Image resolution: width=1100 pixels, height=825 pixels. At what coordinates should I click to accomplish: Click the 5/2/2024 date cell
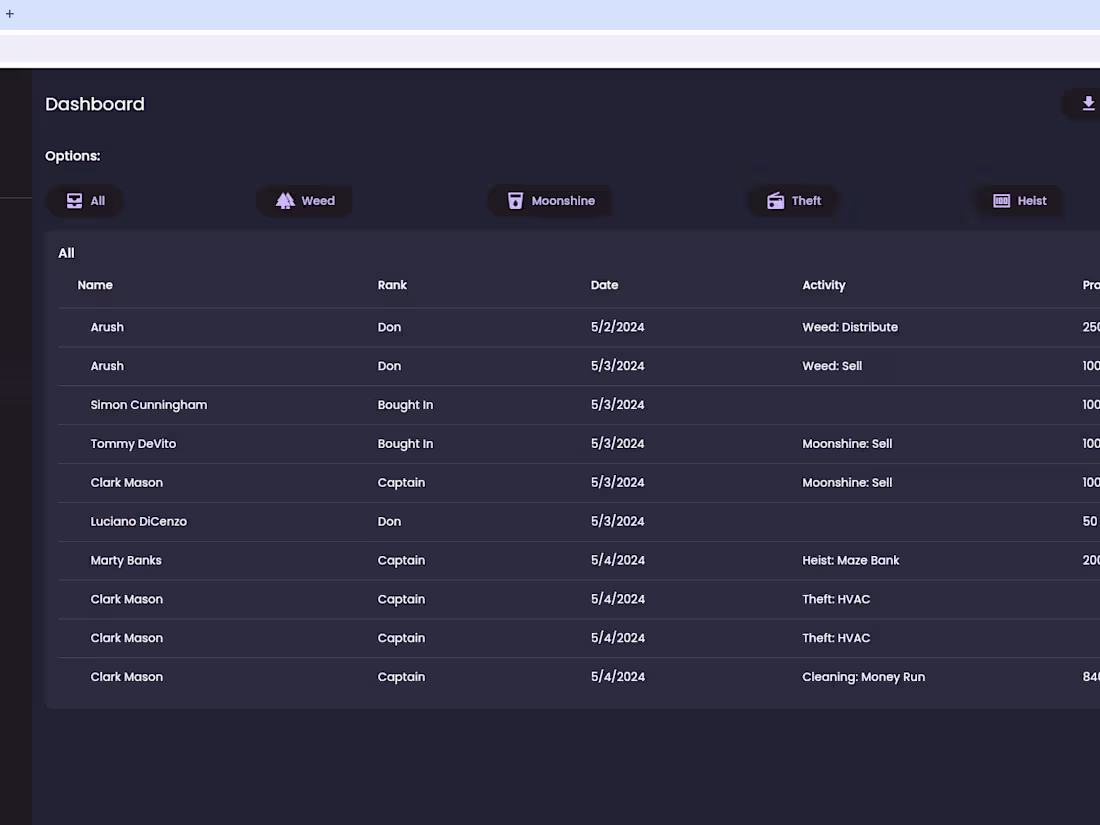617,327
